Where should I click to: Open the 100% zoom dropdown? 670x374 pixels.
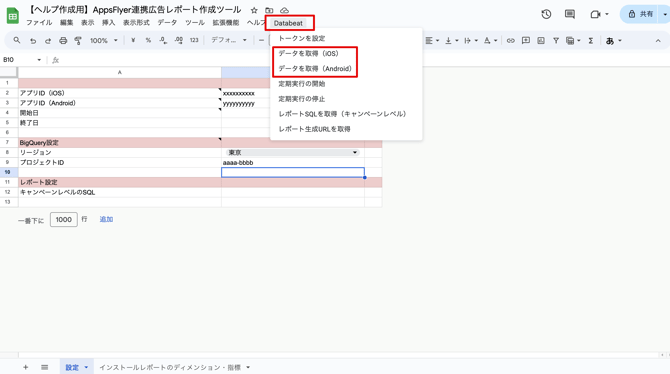pyautogui.click(x=103, y=41)
